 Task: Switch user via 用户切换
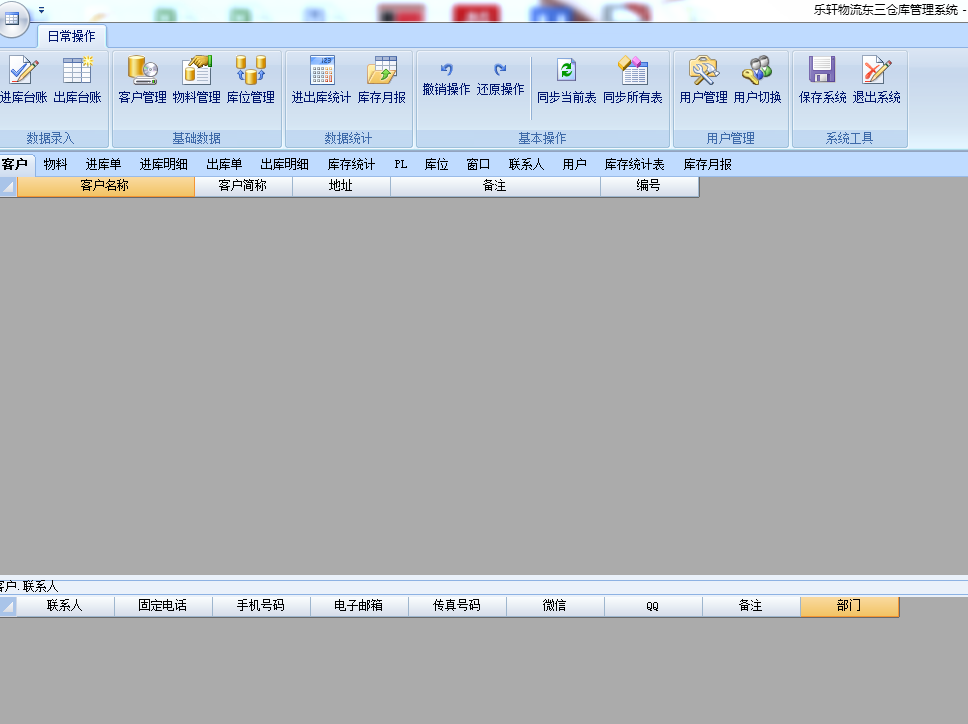[x=757, y=80]
